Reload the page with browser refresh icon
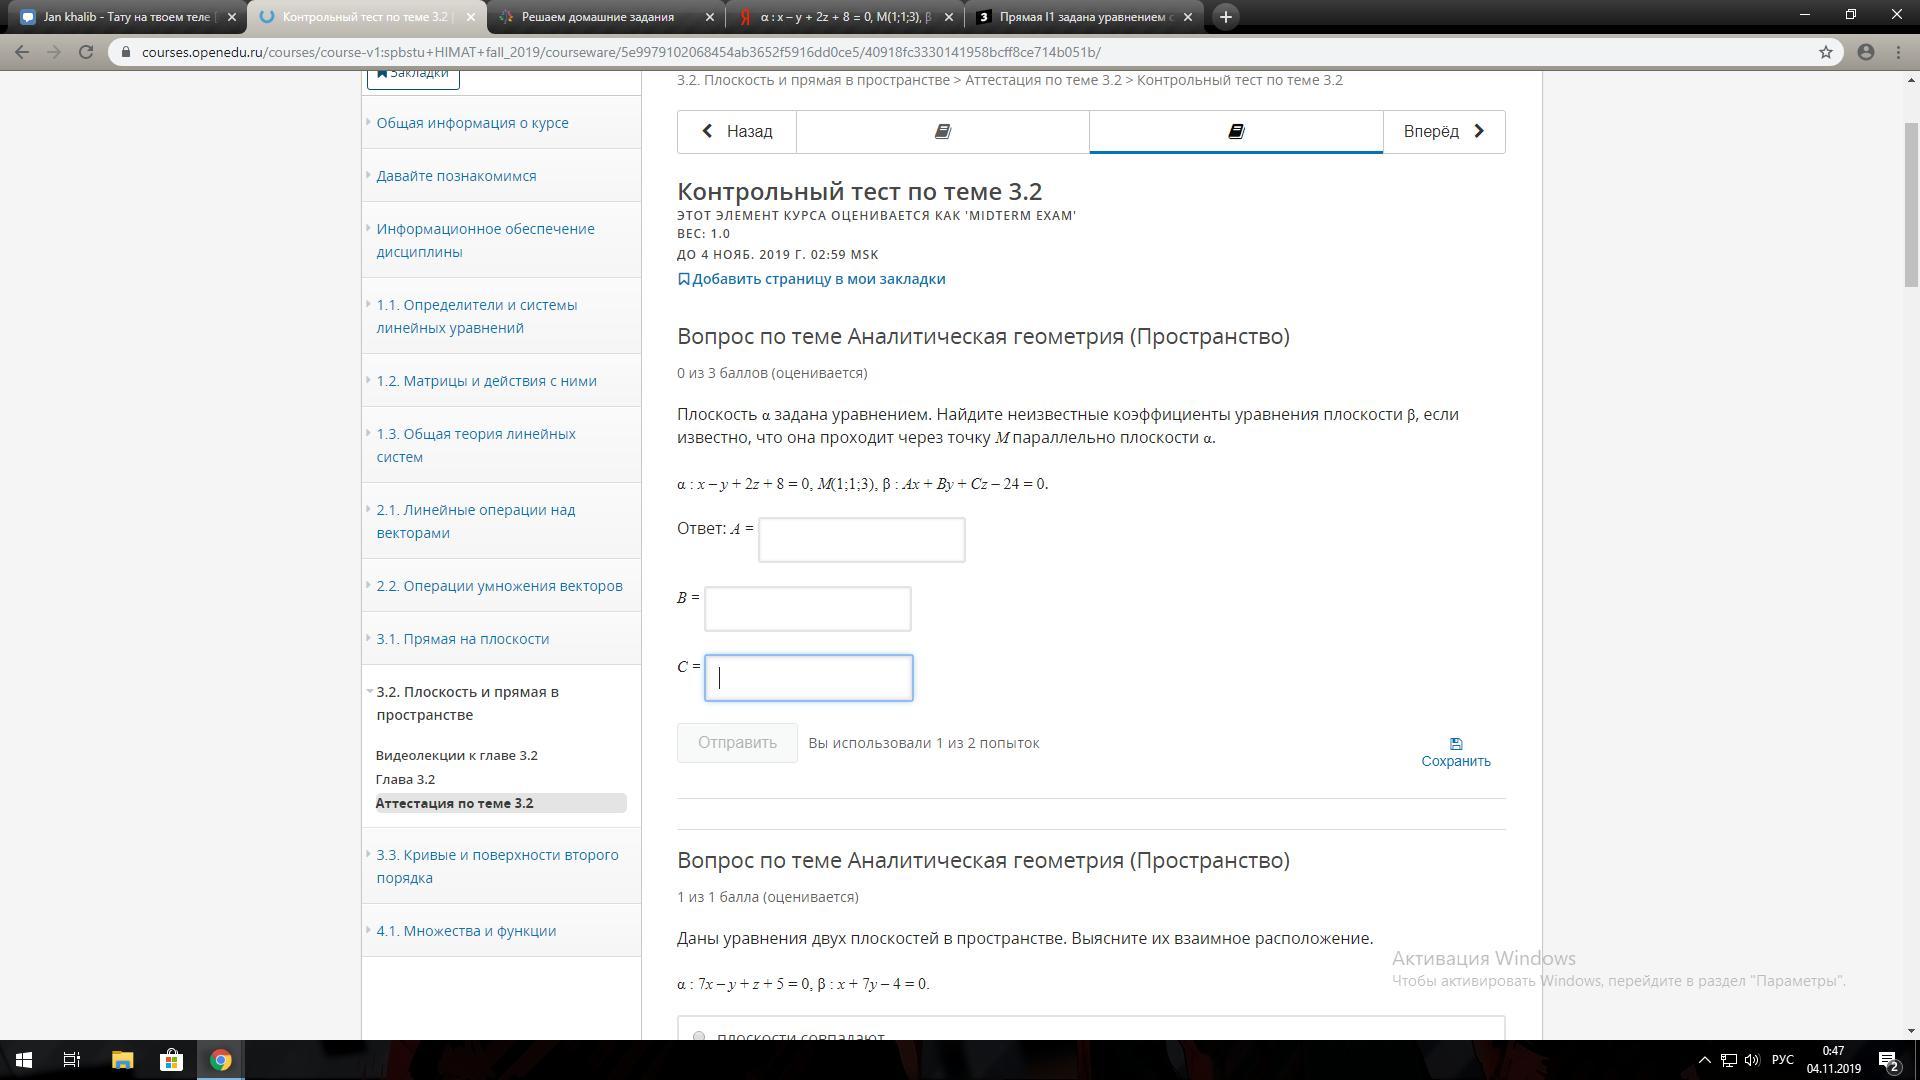The image size is (1920, 1080). 86,52
